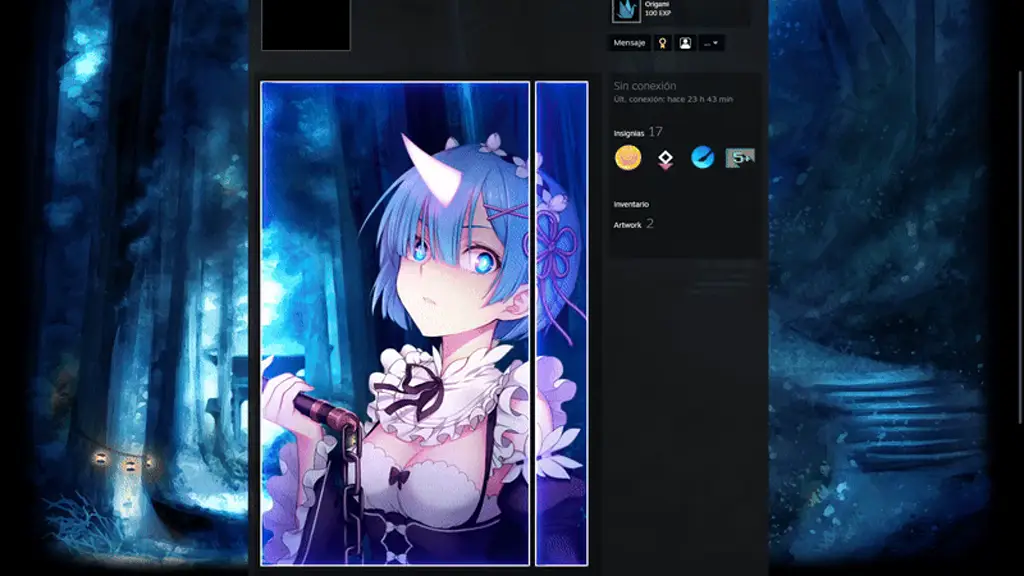
Task: Open the blue paintbrush community badge
Action: 702,157
